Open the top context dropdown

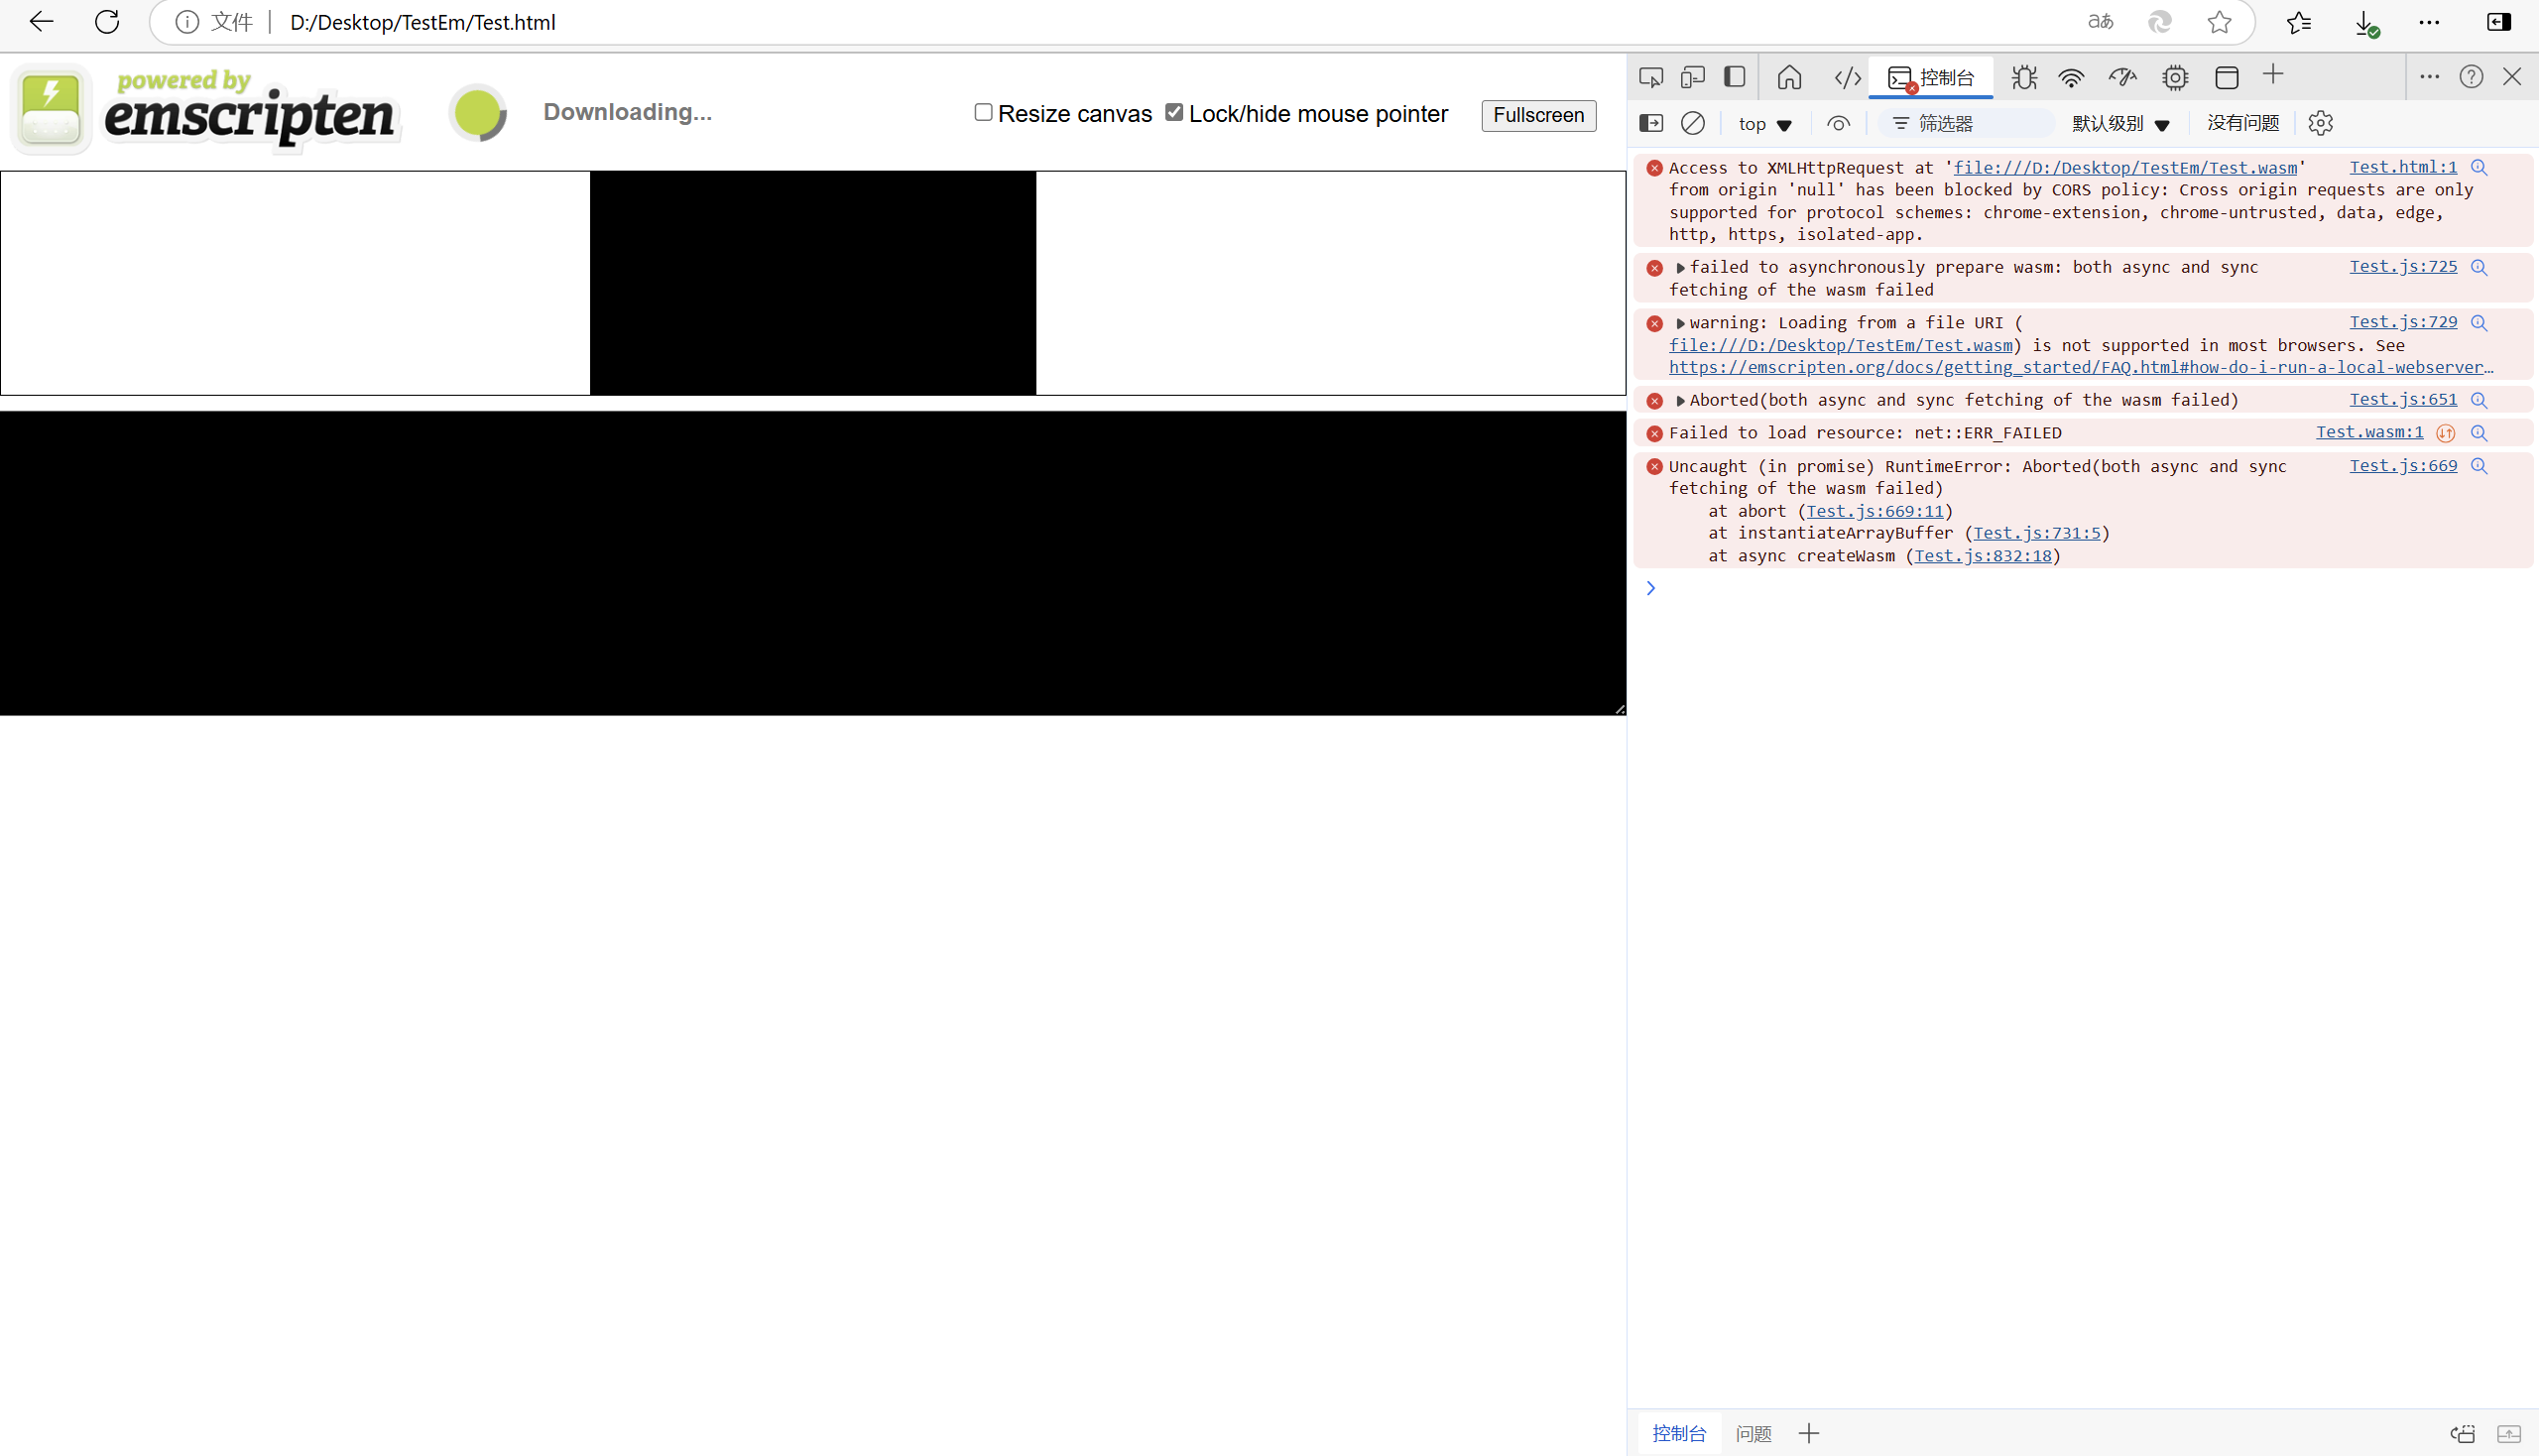[x=1765, y=124]
